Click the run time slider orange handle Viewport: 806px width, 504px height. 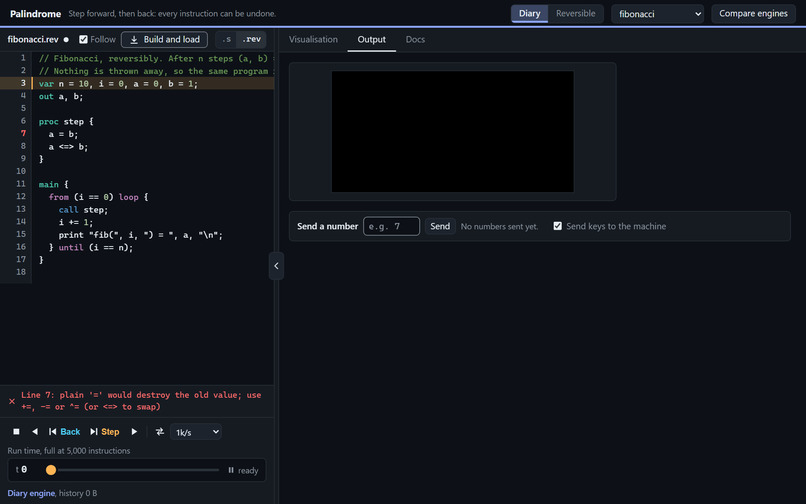coord(51,470)
